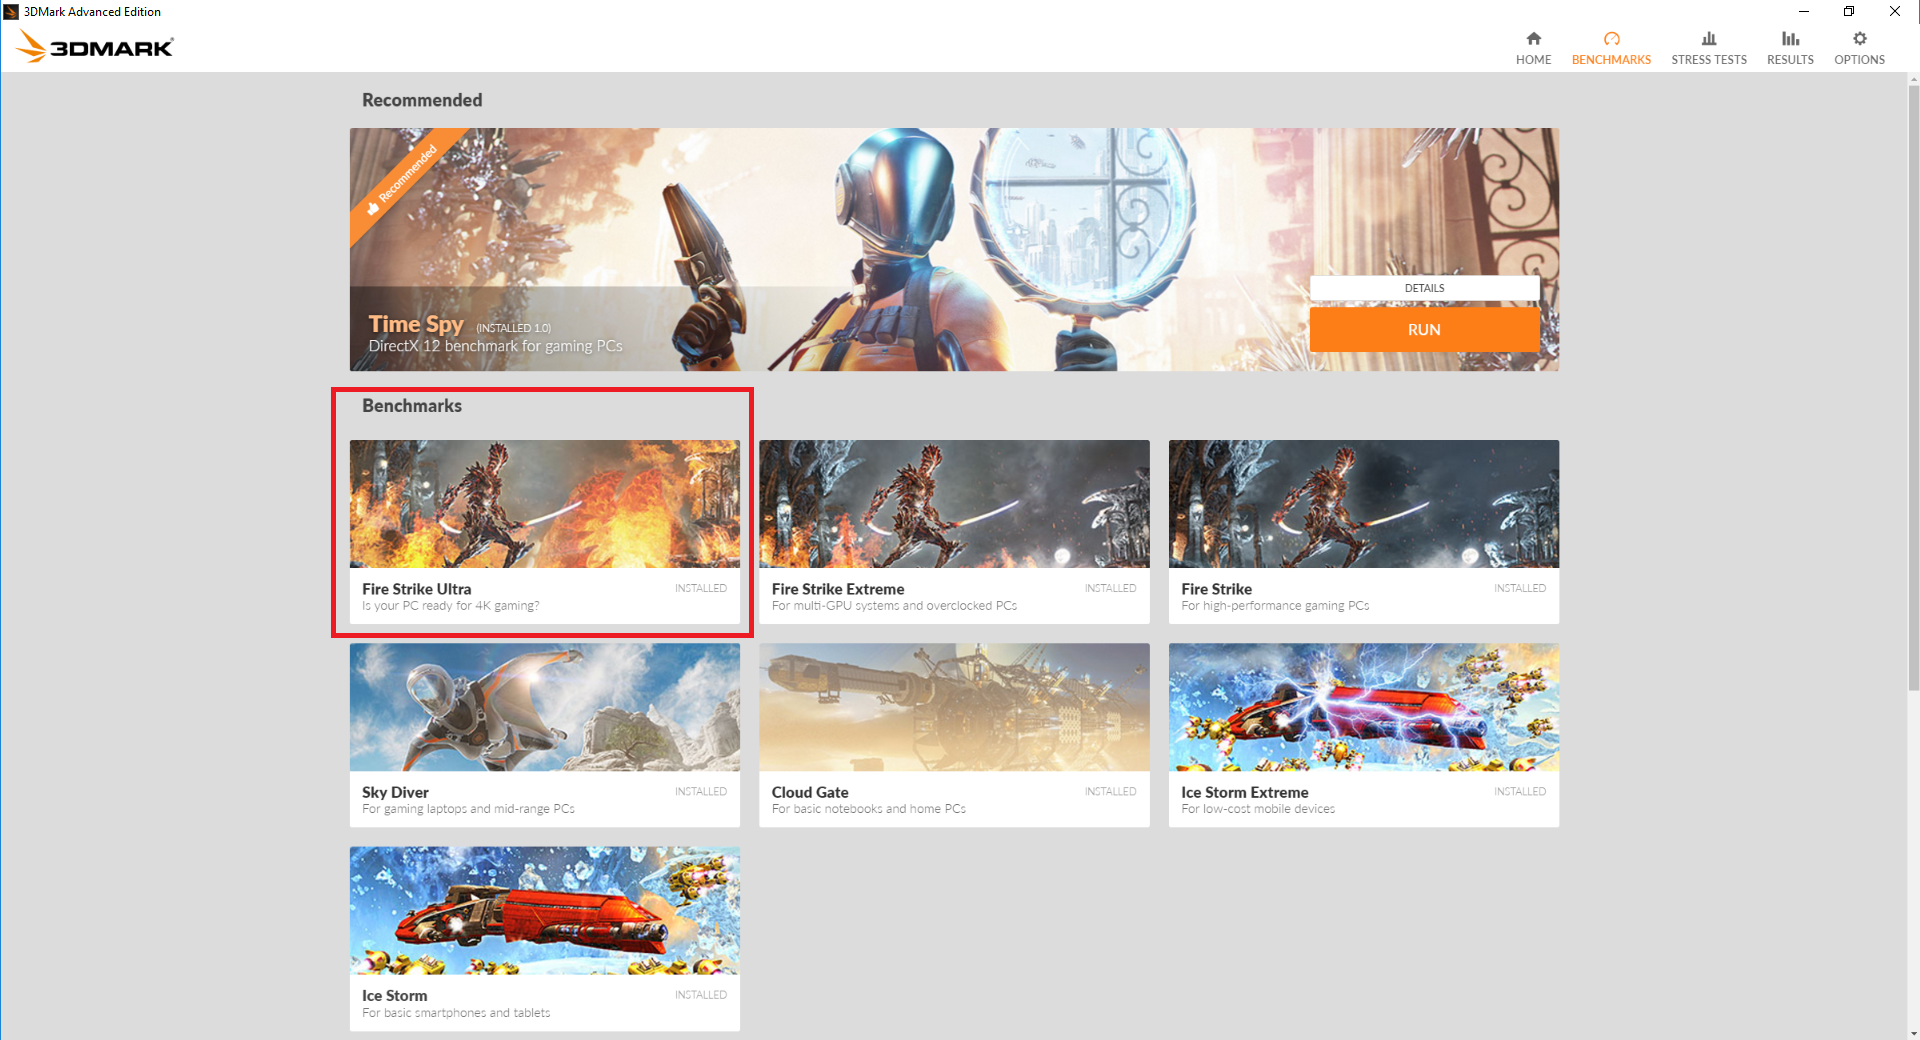Switch to the STRESS TESTS tab label
This screenshot has width=1920, height=1040.
1709,60
